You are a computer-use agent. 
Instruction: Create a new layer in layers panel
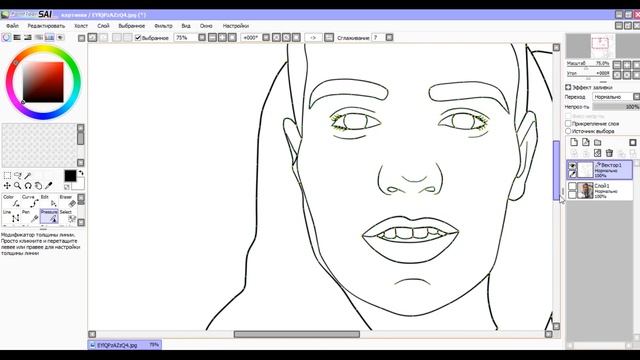click(574, 142)
